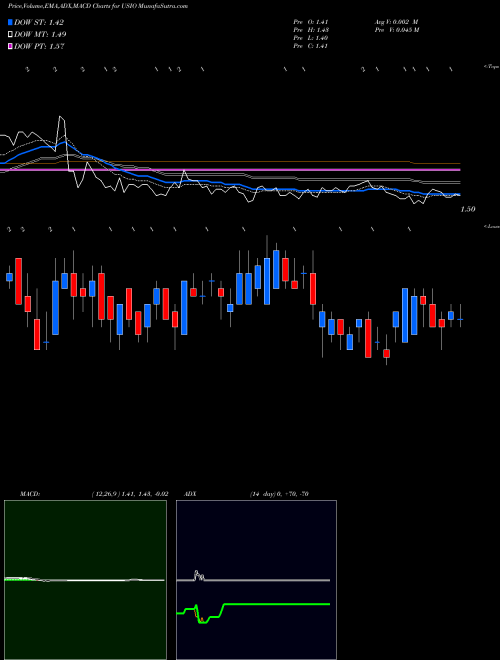Viewport: 500px width, 660px height.
Task: Select the 'DOW PT: 1.57' legend label
Action: click(39, 46)
